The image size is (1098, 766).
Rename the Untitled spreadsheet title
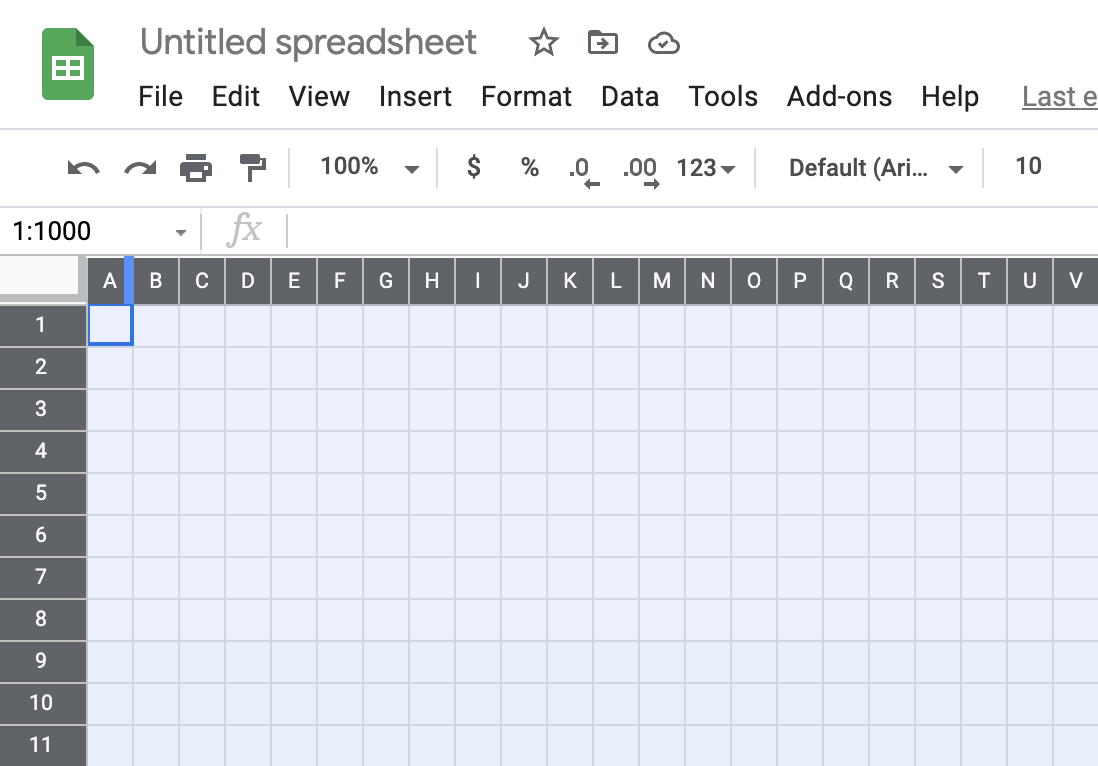[x=306, y=43]
